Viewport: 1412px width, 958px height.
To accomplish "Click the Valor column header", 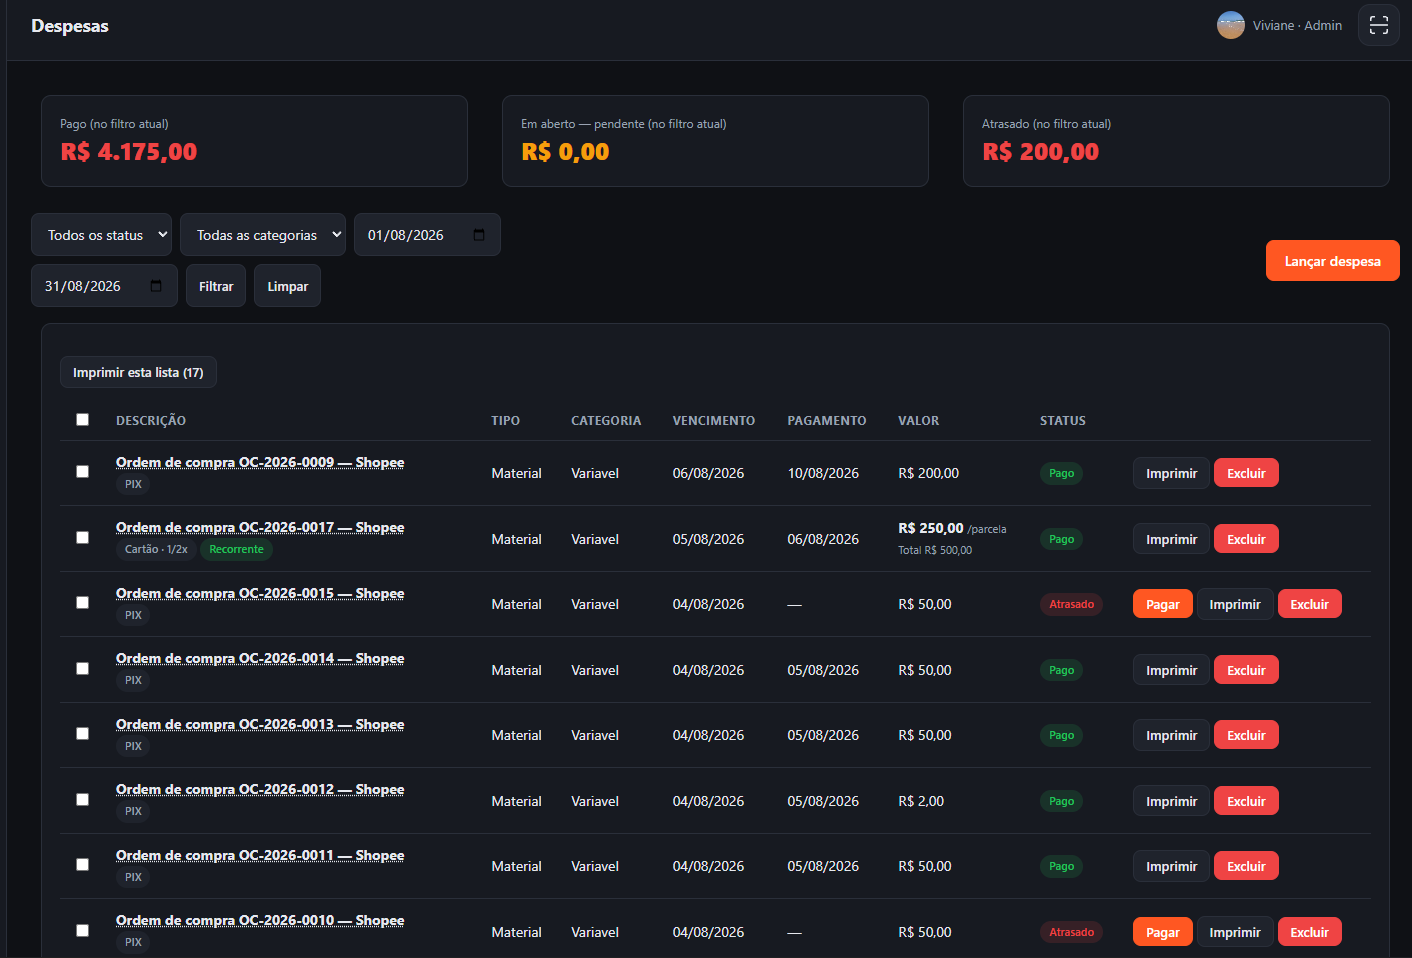I will click(x=918, y=421).
